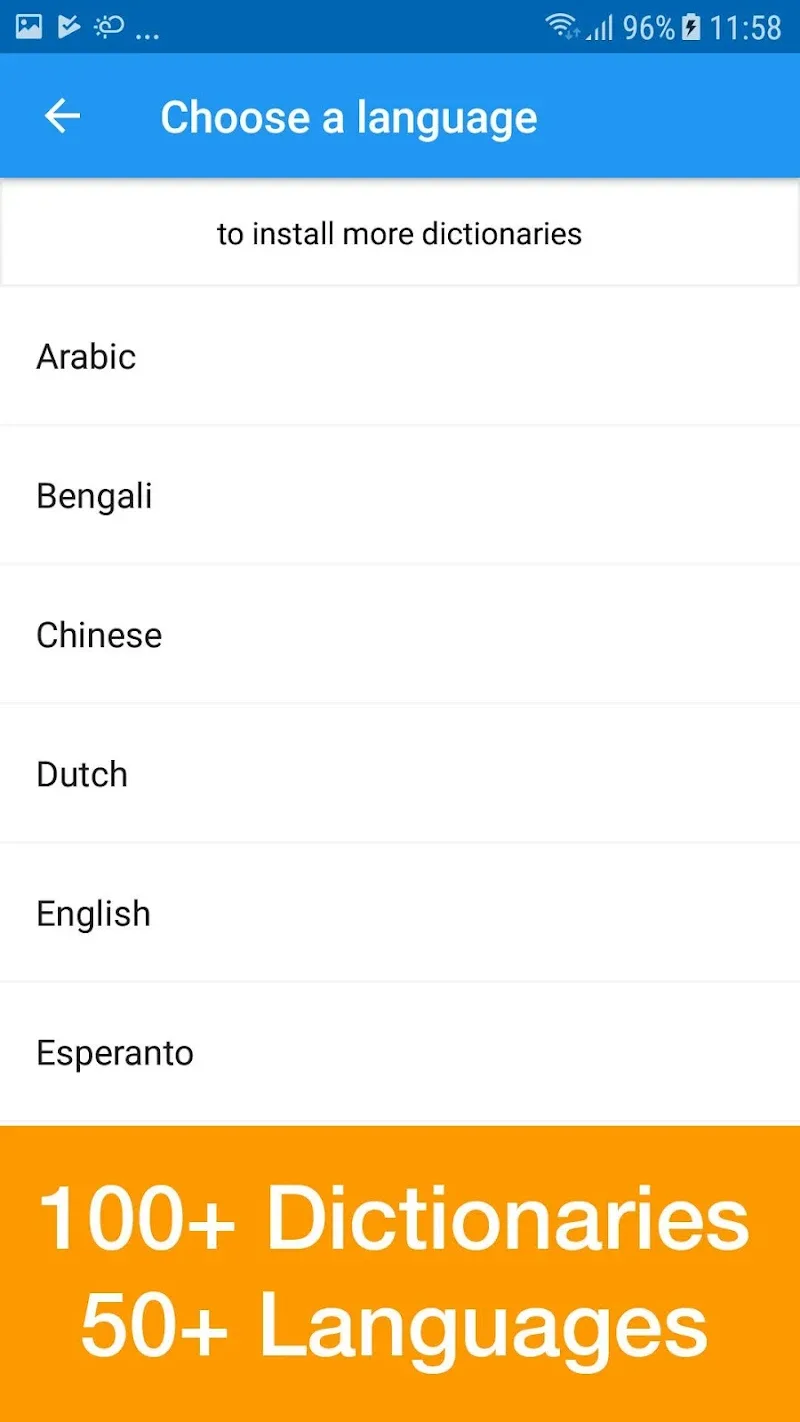This screenshot has width=800, height=1422.
Task: Tap the checkmark task notification icon
Action: (68, 27)
